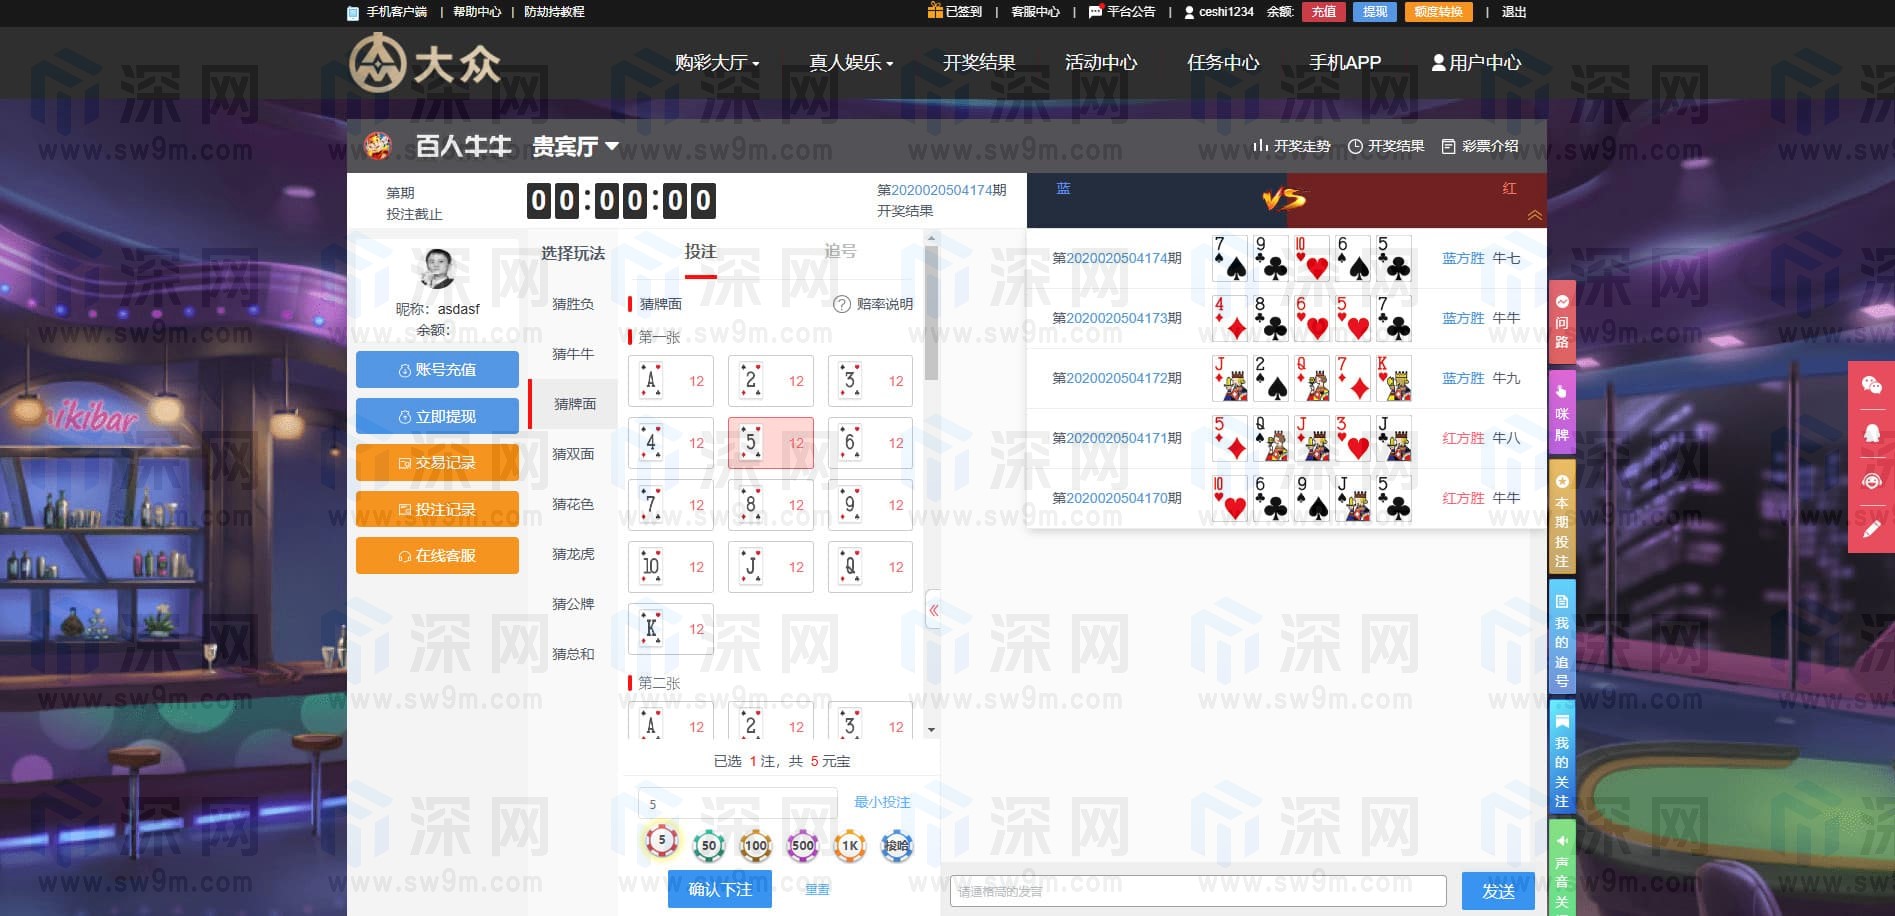Select the 50 betting chip
This screenshot has width=1895, height=916.
(708, 846)
